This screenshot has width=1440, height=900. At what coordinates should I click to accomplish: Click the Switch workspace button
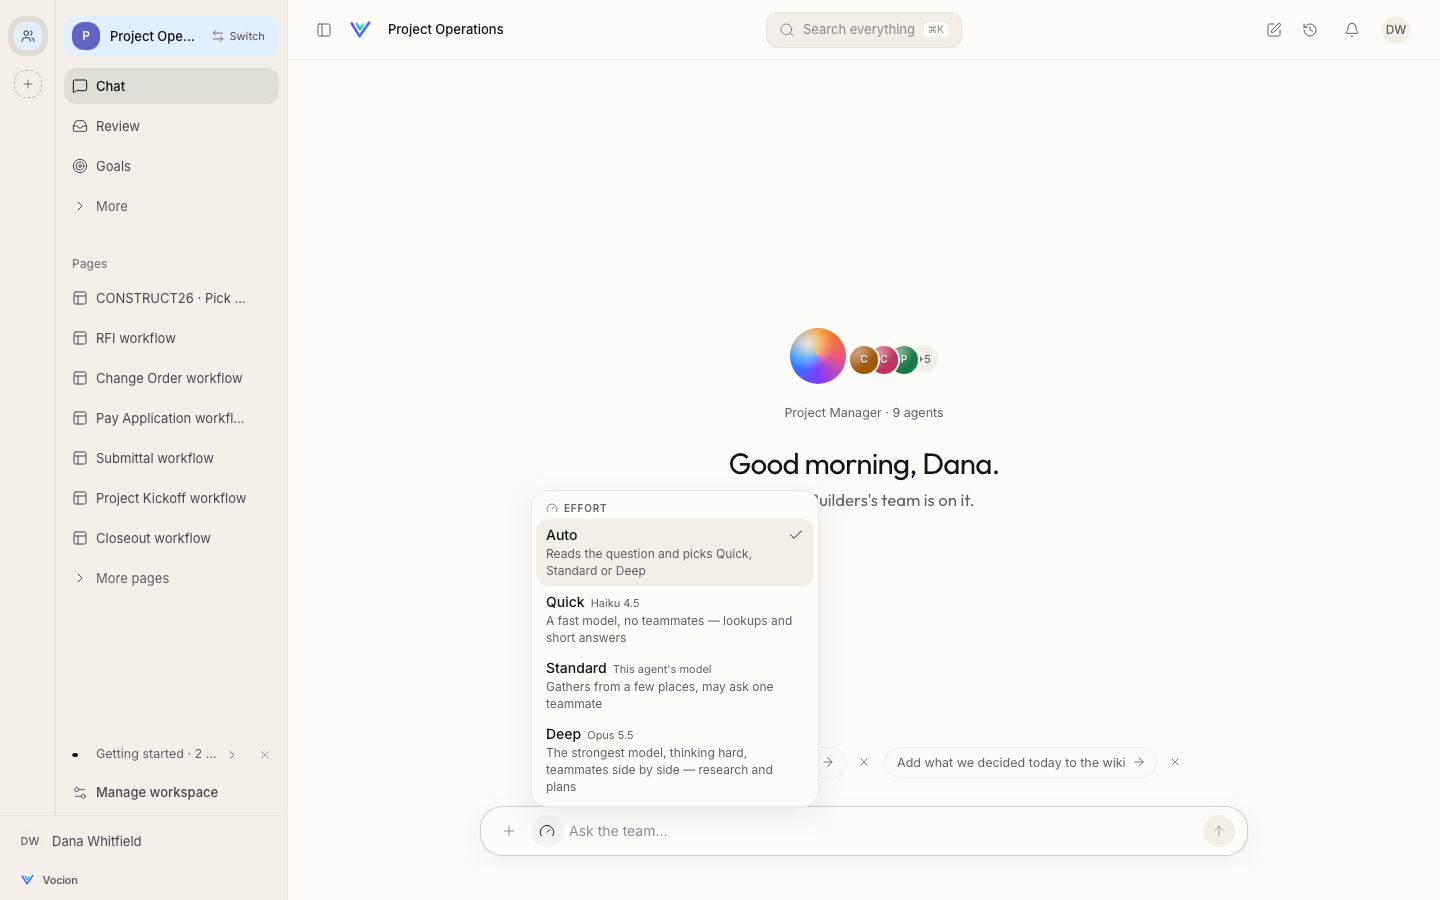(x=239, y=36)
